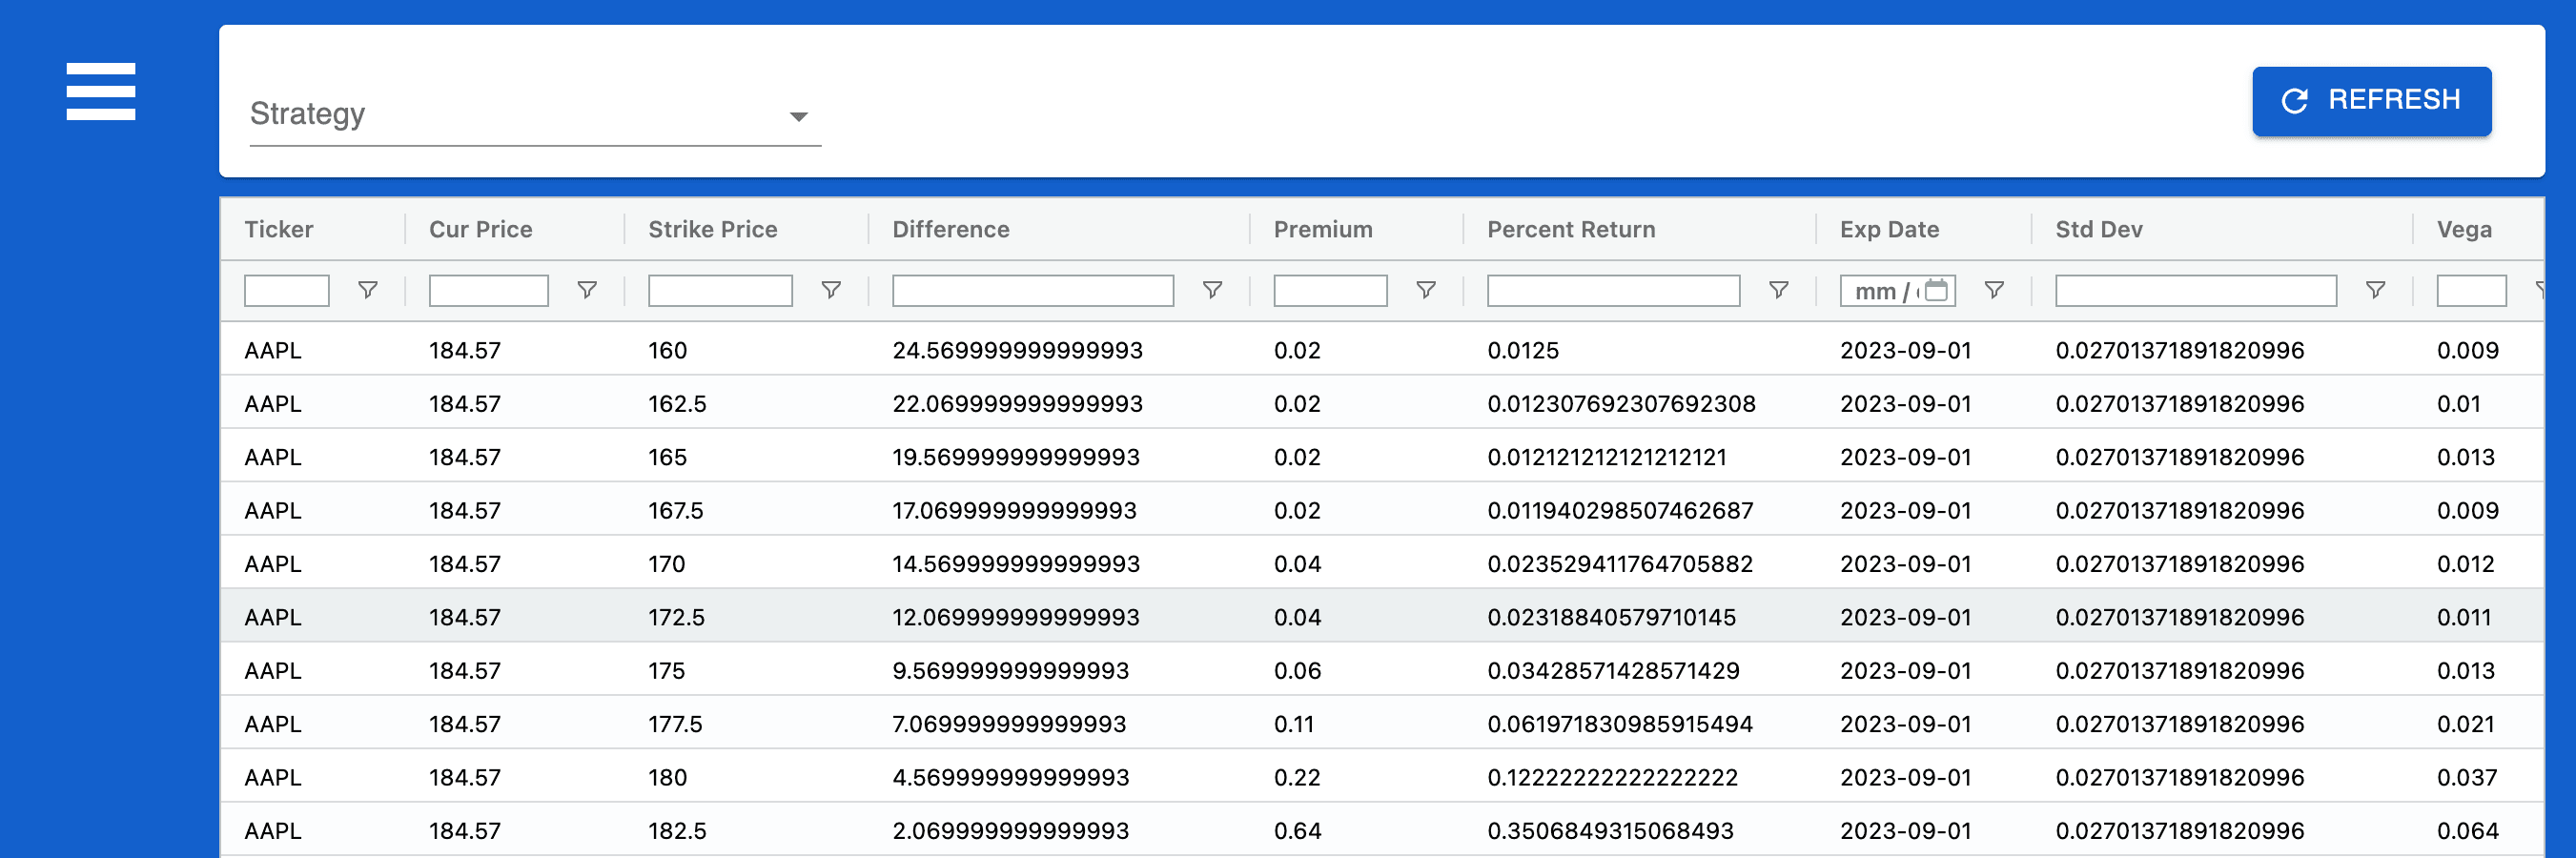Select strike price cell 182.5
Viewport: 2576px width, 858px height.
pos(677,831)
